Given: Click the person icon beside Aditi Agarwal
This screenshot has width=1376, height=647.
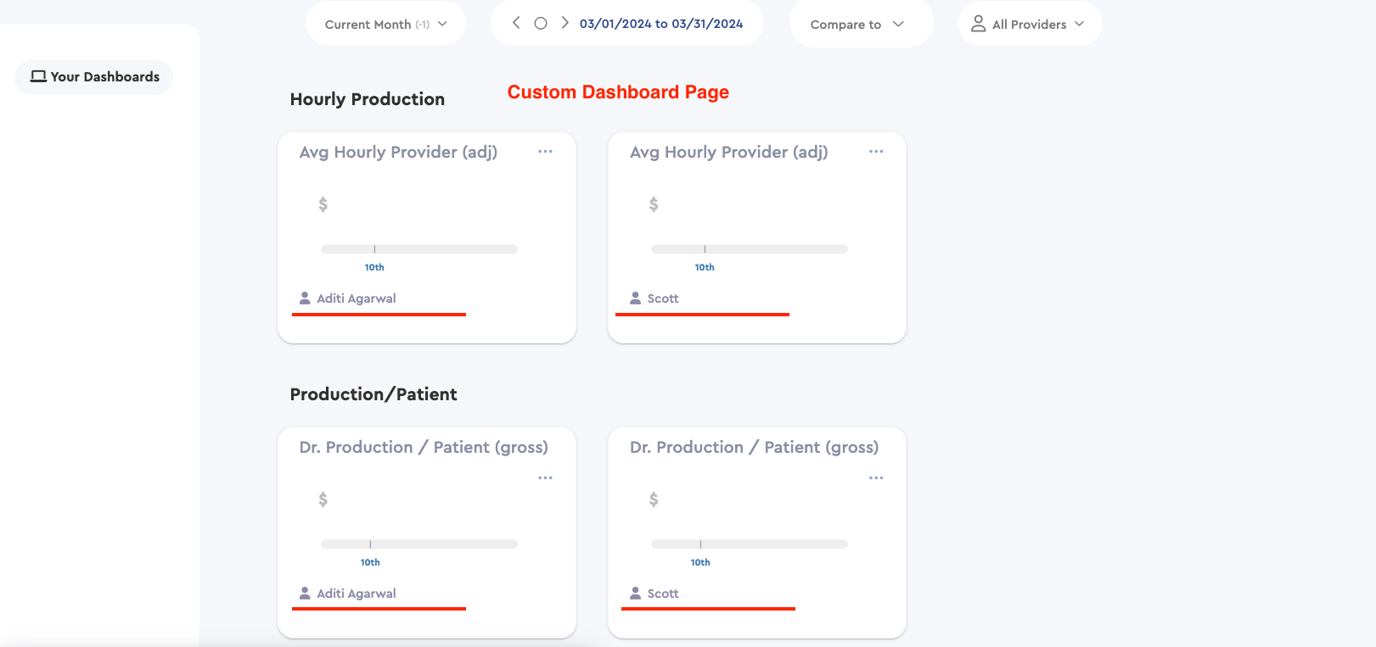Looking at the screenshot, I should click(x=304, y=297).
